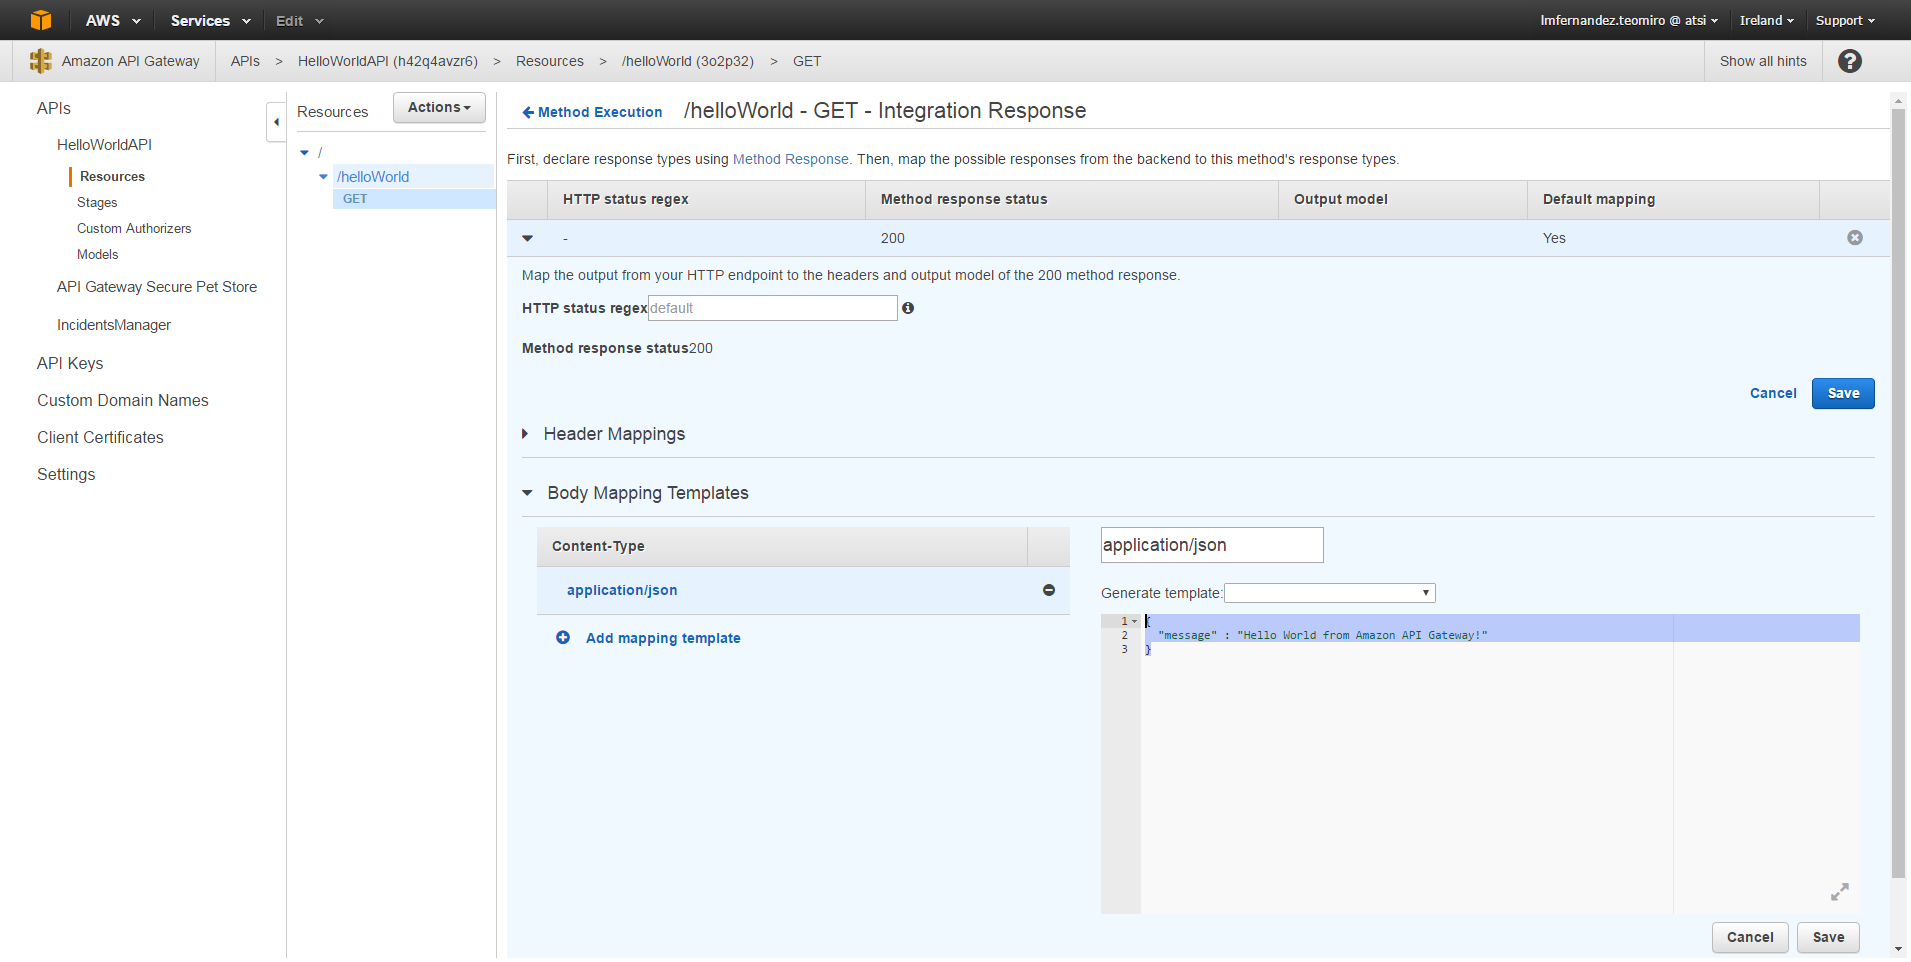Screen dimensions: 1911x962
Task: Open the lmfernandez.teomiro account menu
Action: pos(1629,20)
